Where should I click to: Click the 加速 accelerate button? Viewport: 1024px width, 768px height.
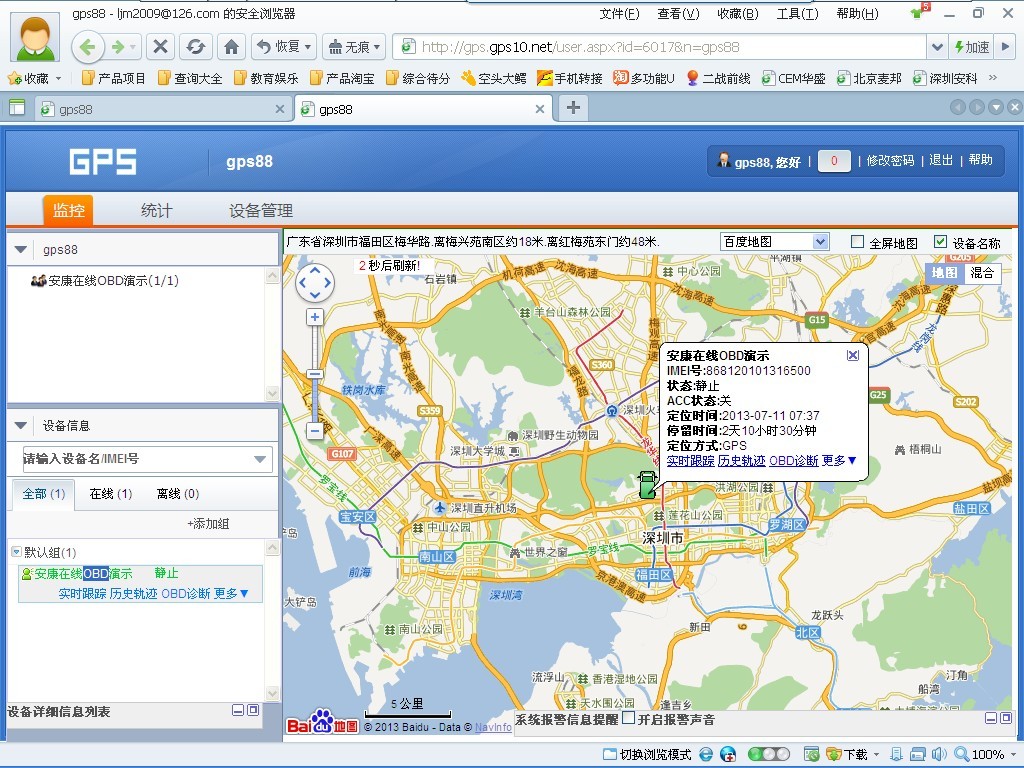click(x=972, y=47)
